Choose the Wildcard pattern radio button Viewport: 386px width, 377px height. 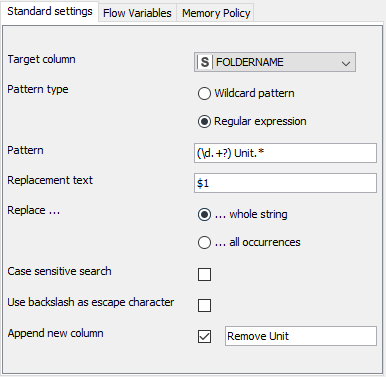click(x=204, y=93)
